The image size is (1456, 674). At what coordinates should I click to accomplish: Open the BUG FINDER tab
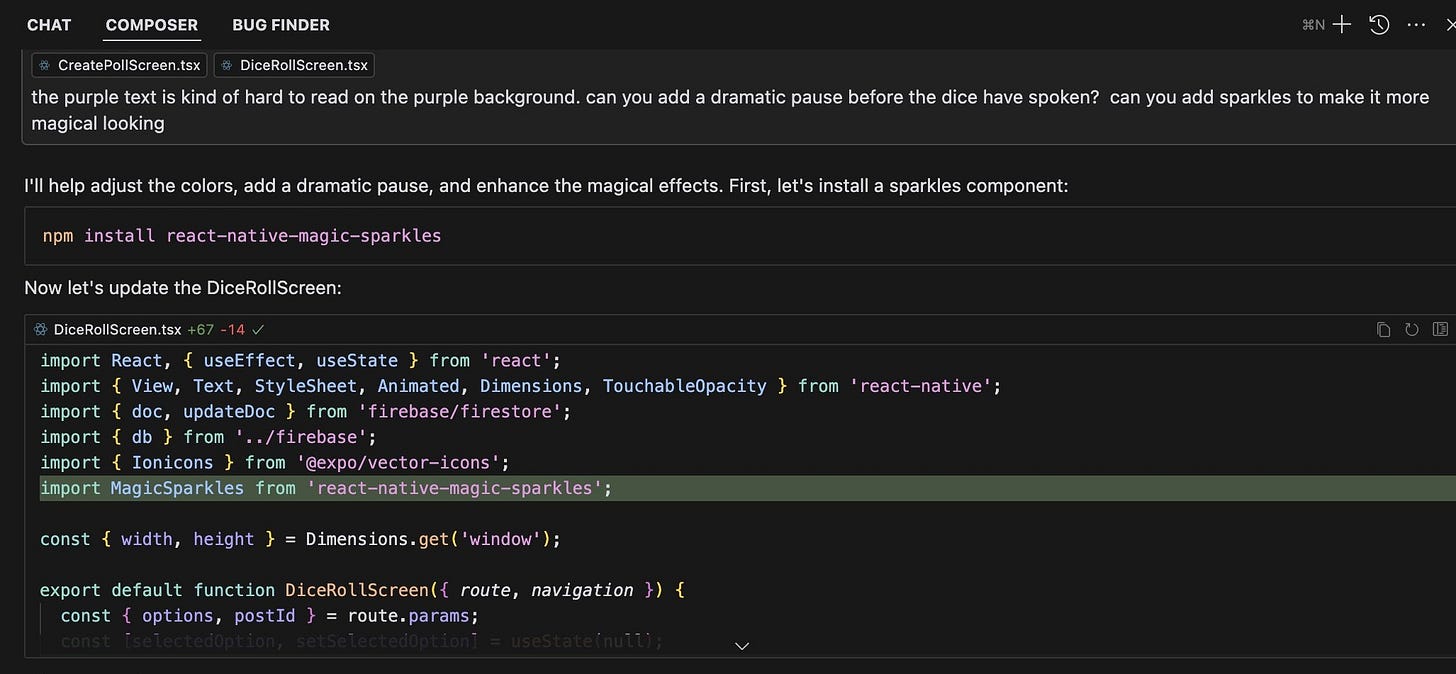[x=281, y=25]
